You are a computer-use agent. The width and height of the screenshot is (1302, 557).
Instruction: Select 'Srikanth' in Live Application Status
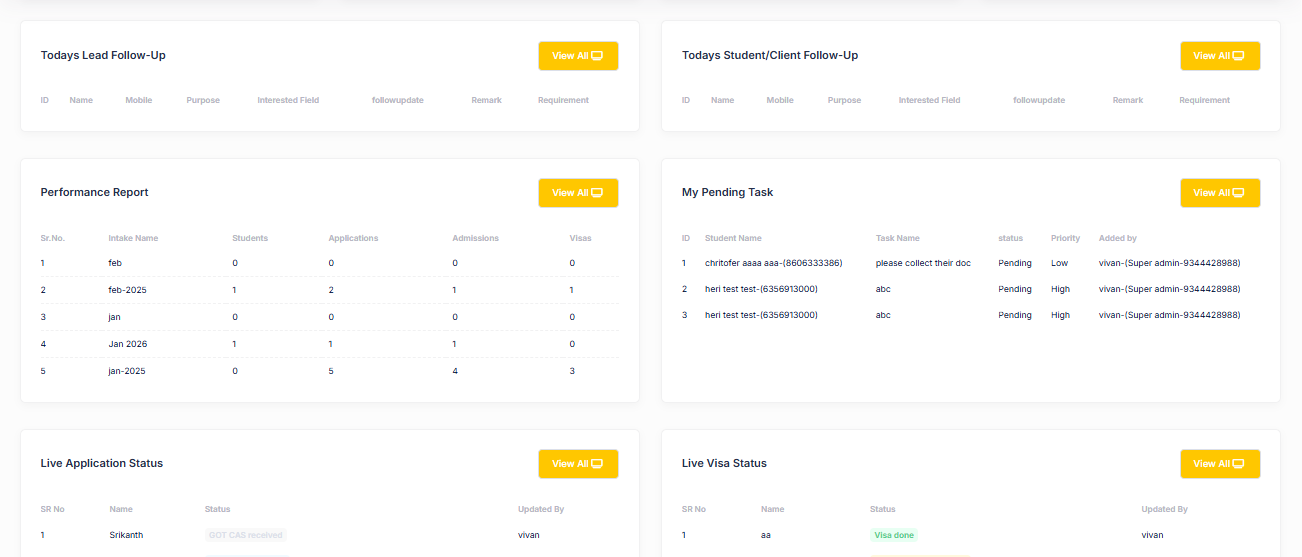click(x=126, y=535)
